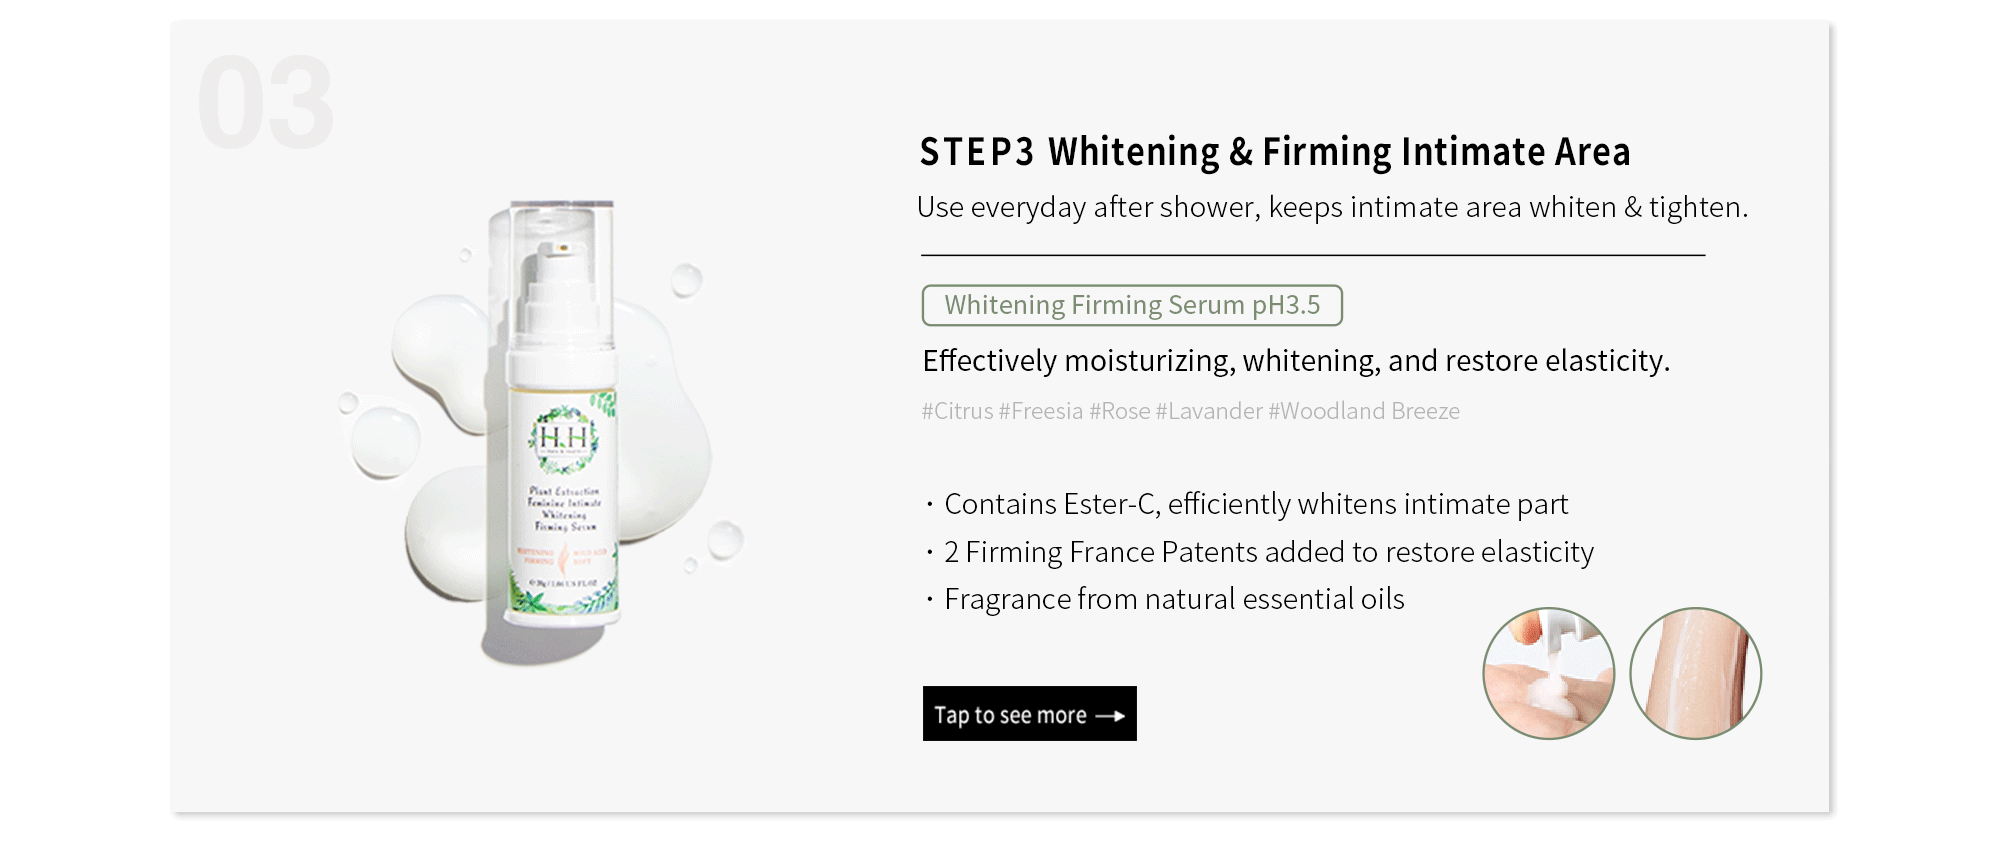2000x842 pixels.
Task: Click the Tap to see more button
Action: [x=1028, y=714]
